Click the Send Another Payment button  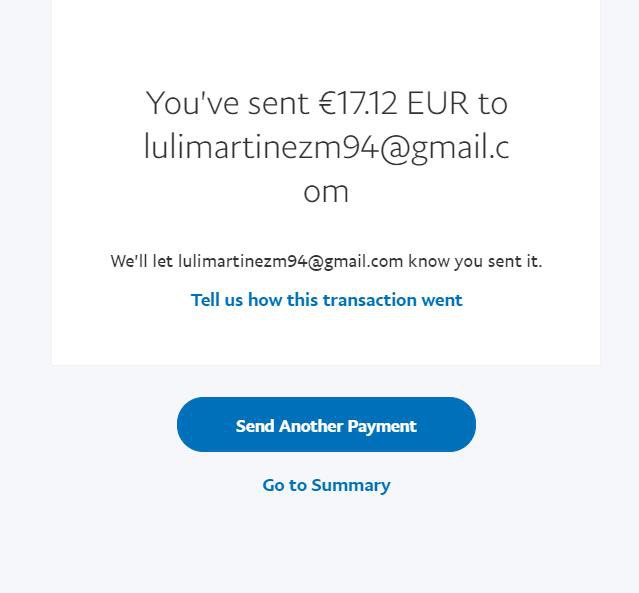(326, 425)
